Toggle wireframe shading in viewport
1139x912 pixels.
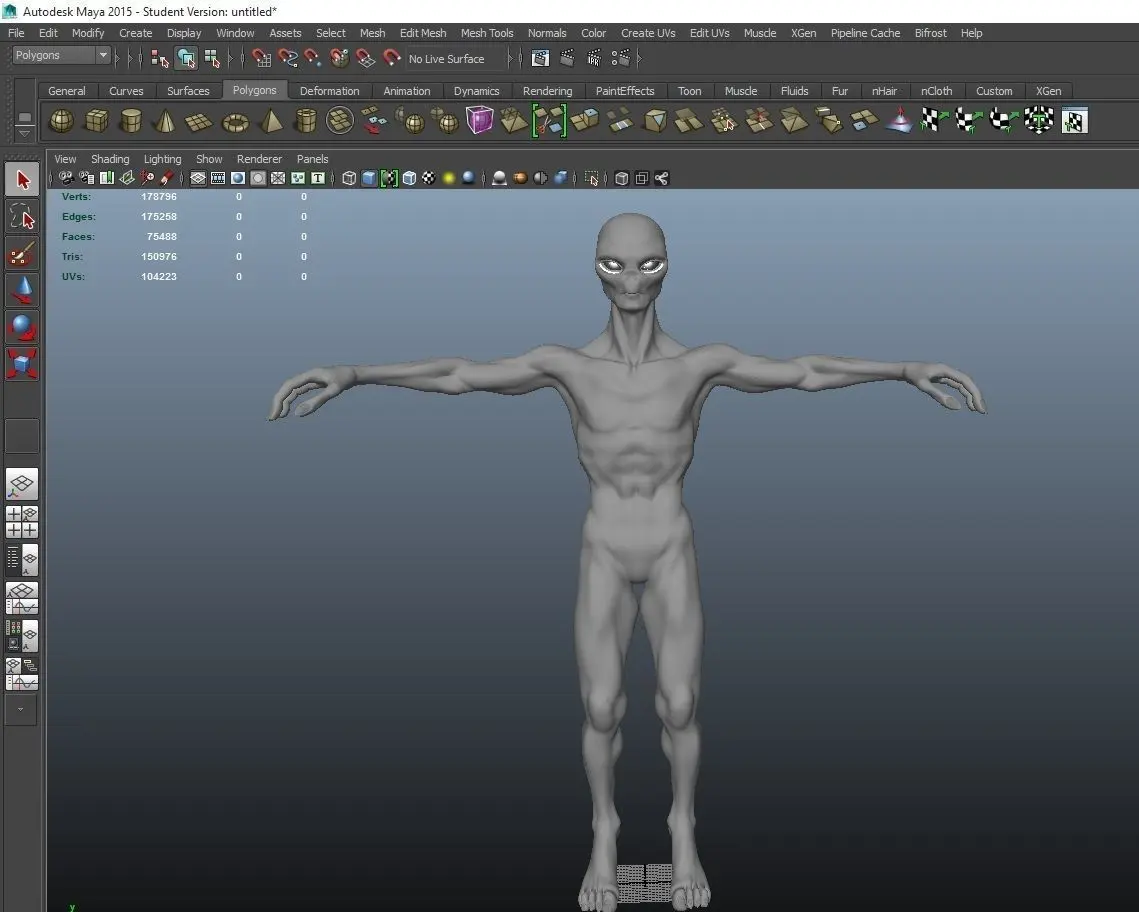click(349, 179)
